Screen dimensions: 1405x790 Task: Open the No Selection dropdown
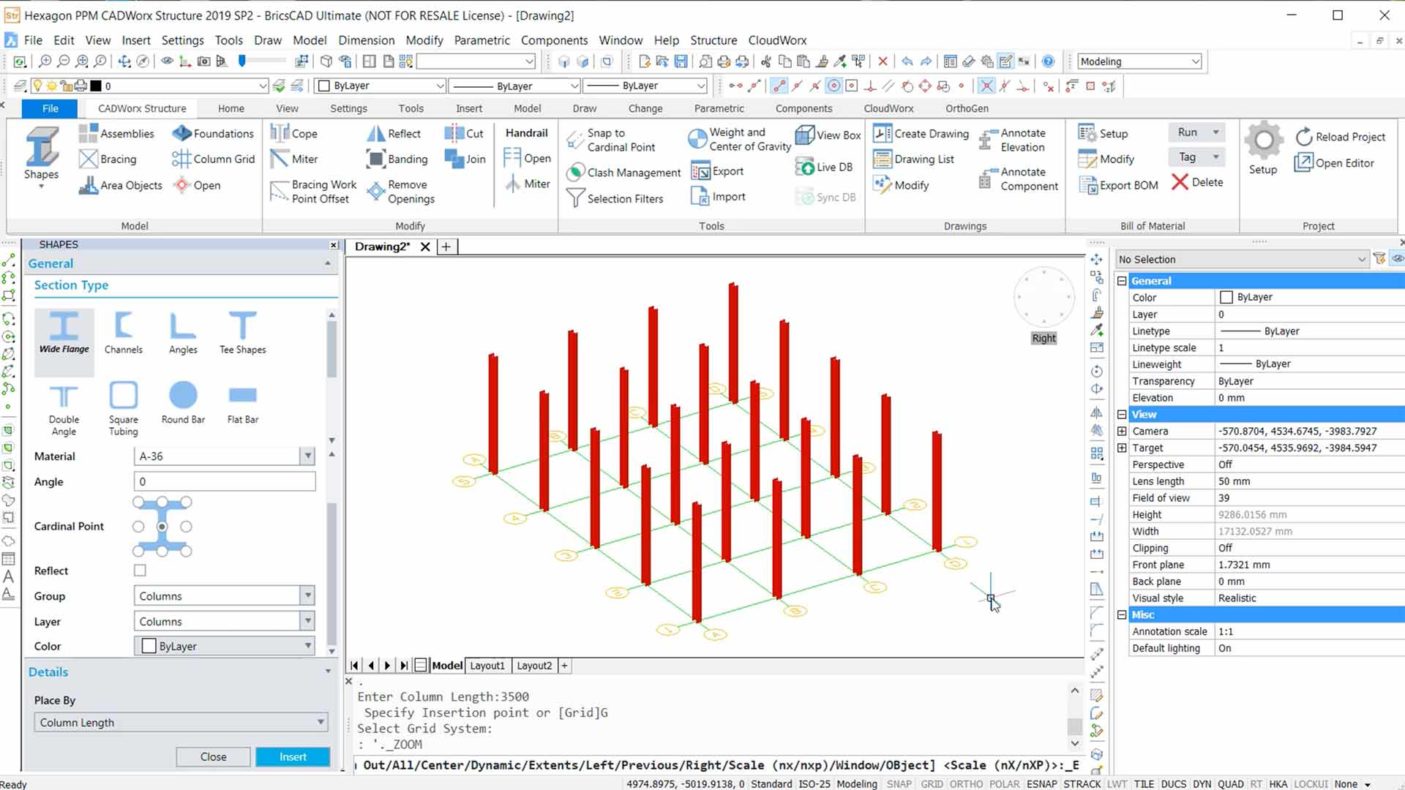[1241, 259]
